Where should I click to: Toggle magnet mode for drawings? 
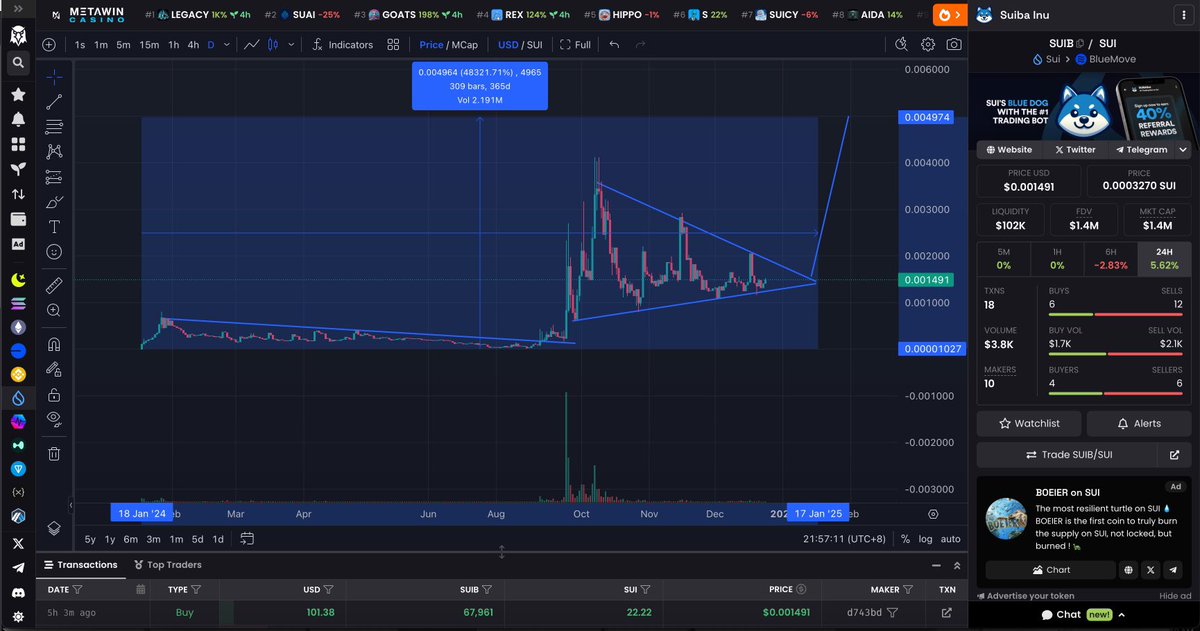pyautogui.click(x=54, y=344)
